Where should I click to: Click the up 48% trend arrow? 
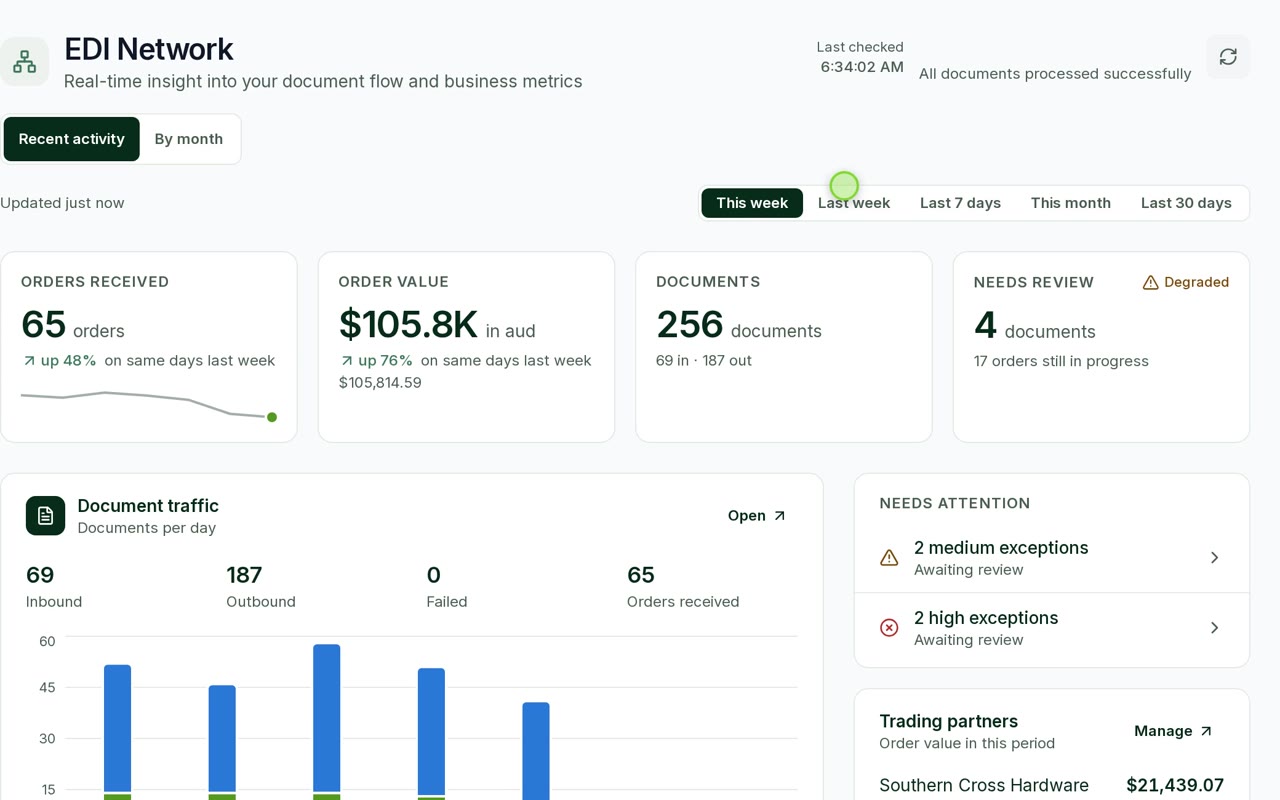coord(29,361)
